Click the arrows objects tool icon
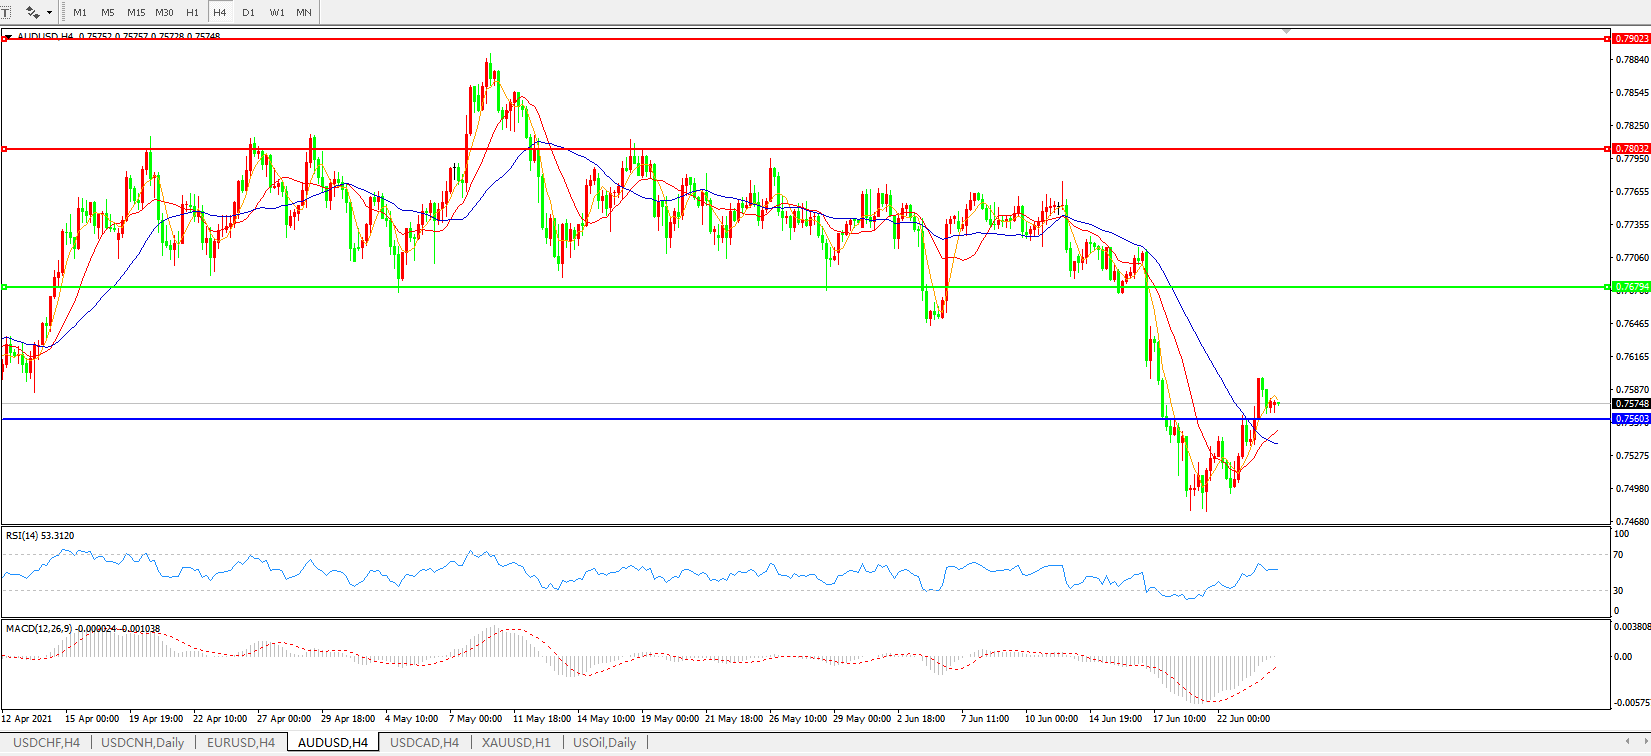 [x=31, y=12]
